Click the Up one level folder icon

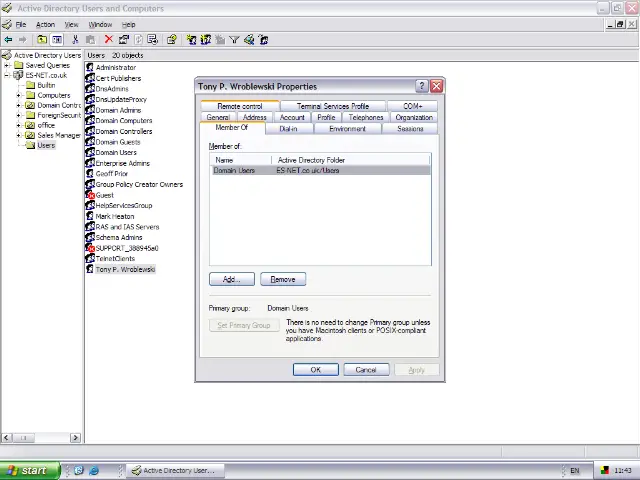click(42, 40)
